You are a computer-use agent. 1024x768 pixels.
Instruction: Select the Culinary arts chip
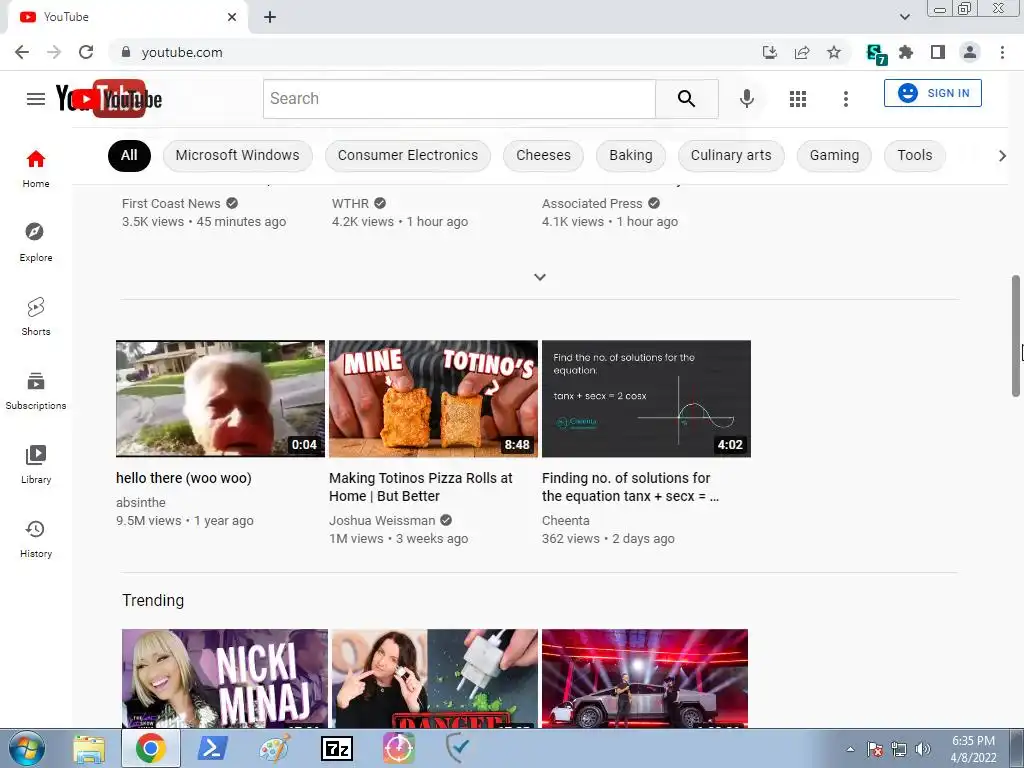(731, 155)
